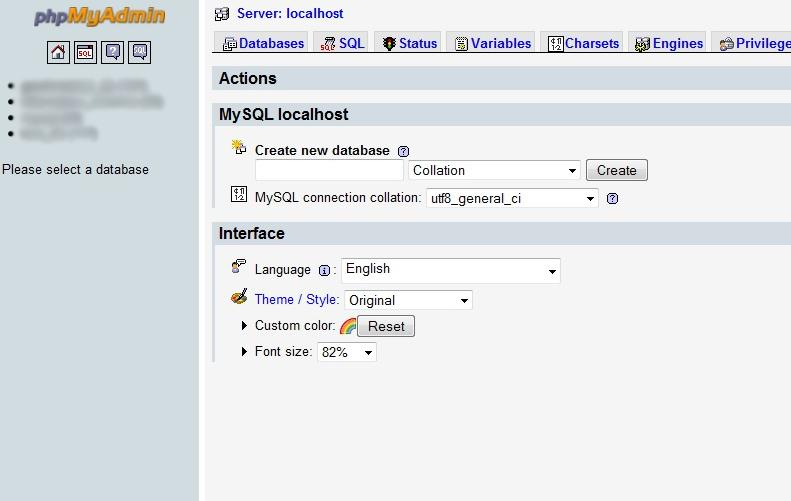The width and height of the screenshot is (791, 501).
Task: Open SQL documentation icon in sidebar
Action: [x=139, y=52]
